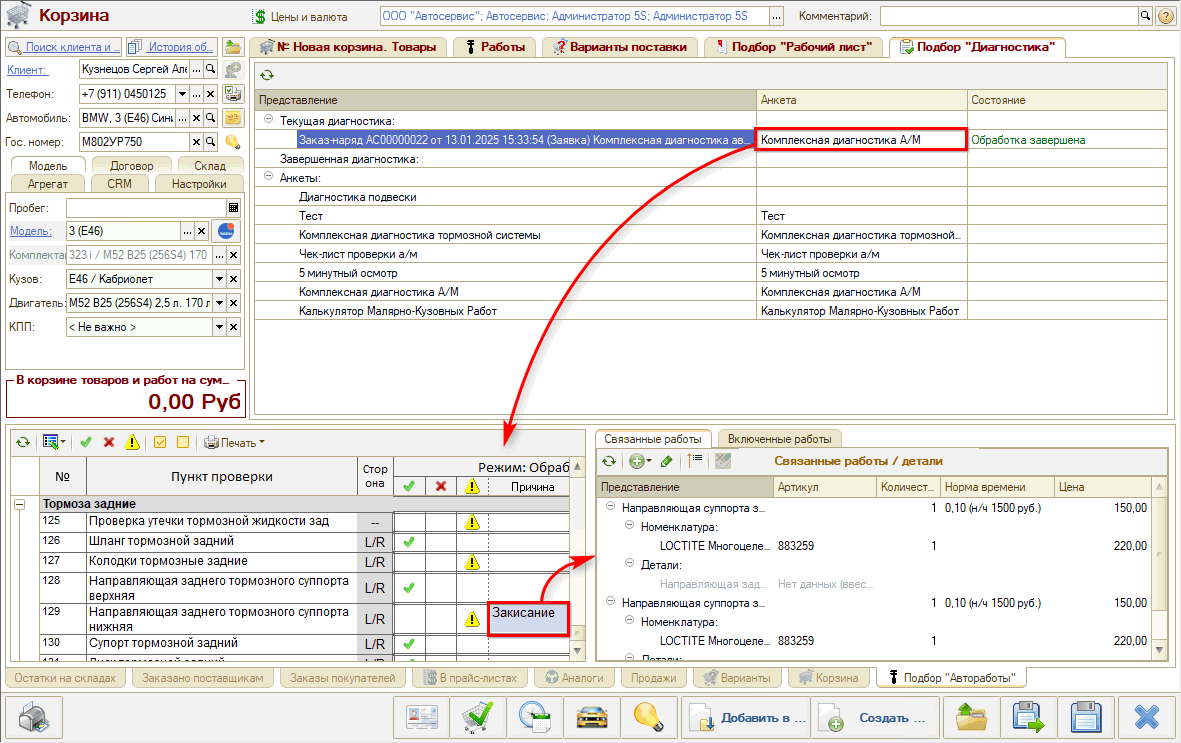1181x743 pixels.
Task: Click the checked yellow checkbox in checklist toolbar
Action: coord(159,442)
